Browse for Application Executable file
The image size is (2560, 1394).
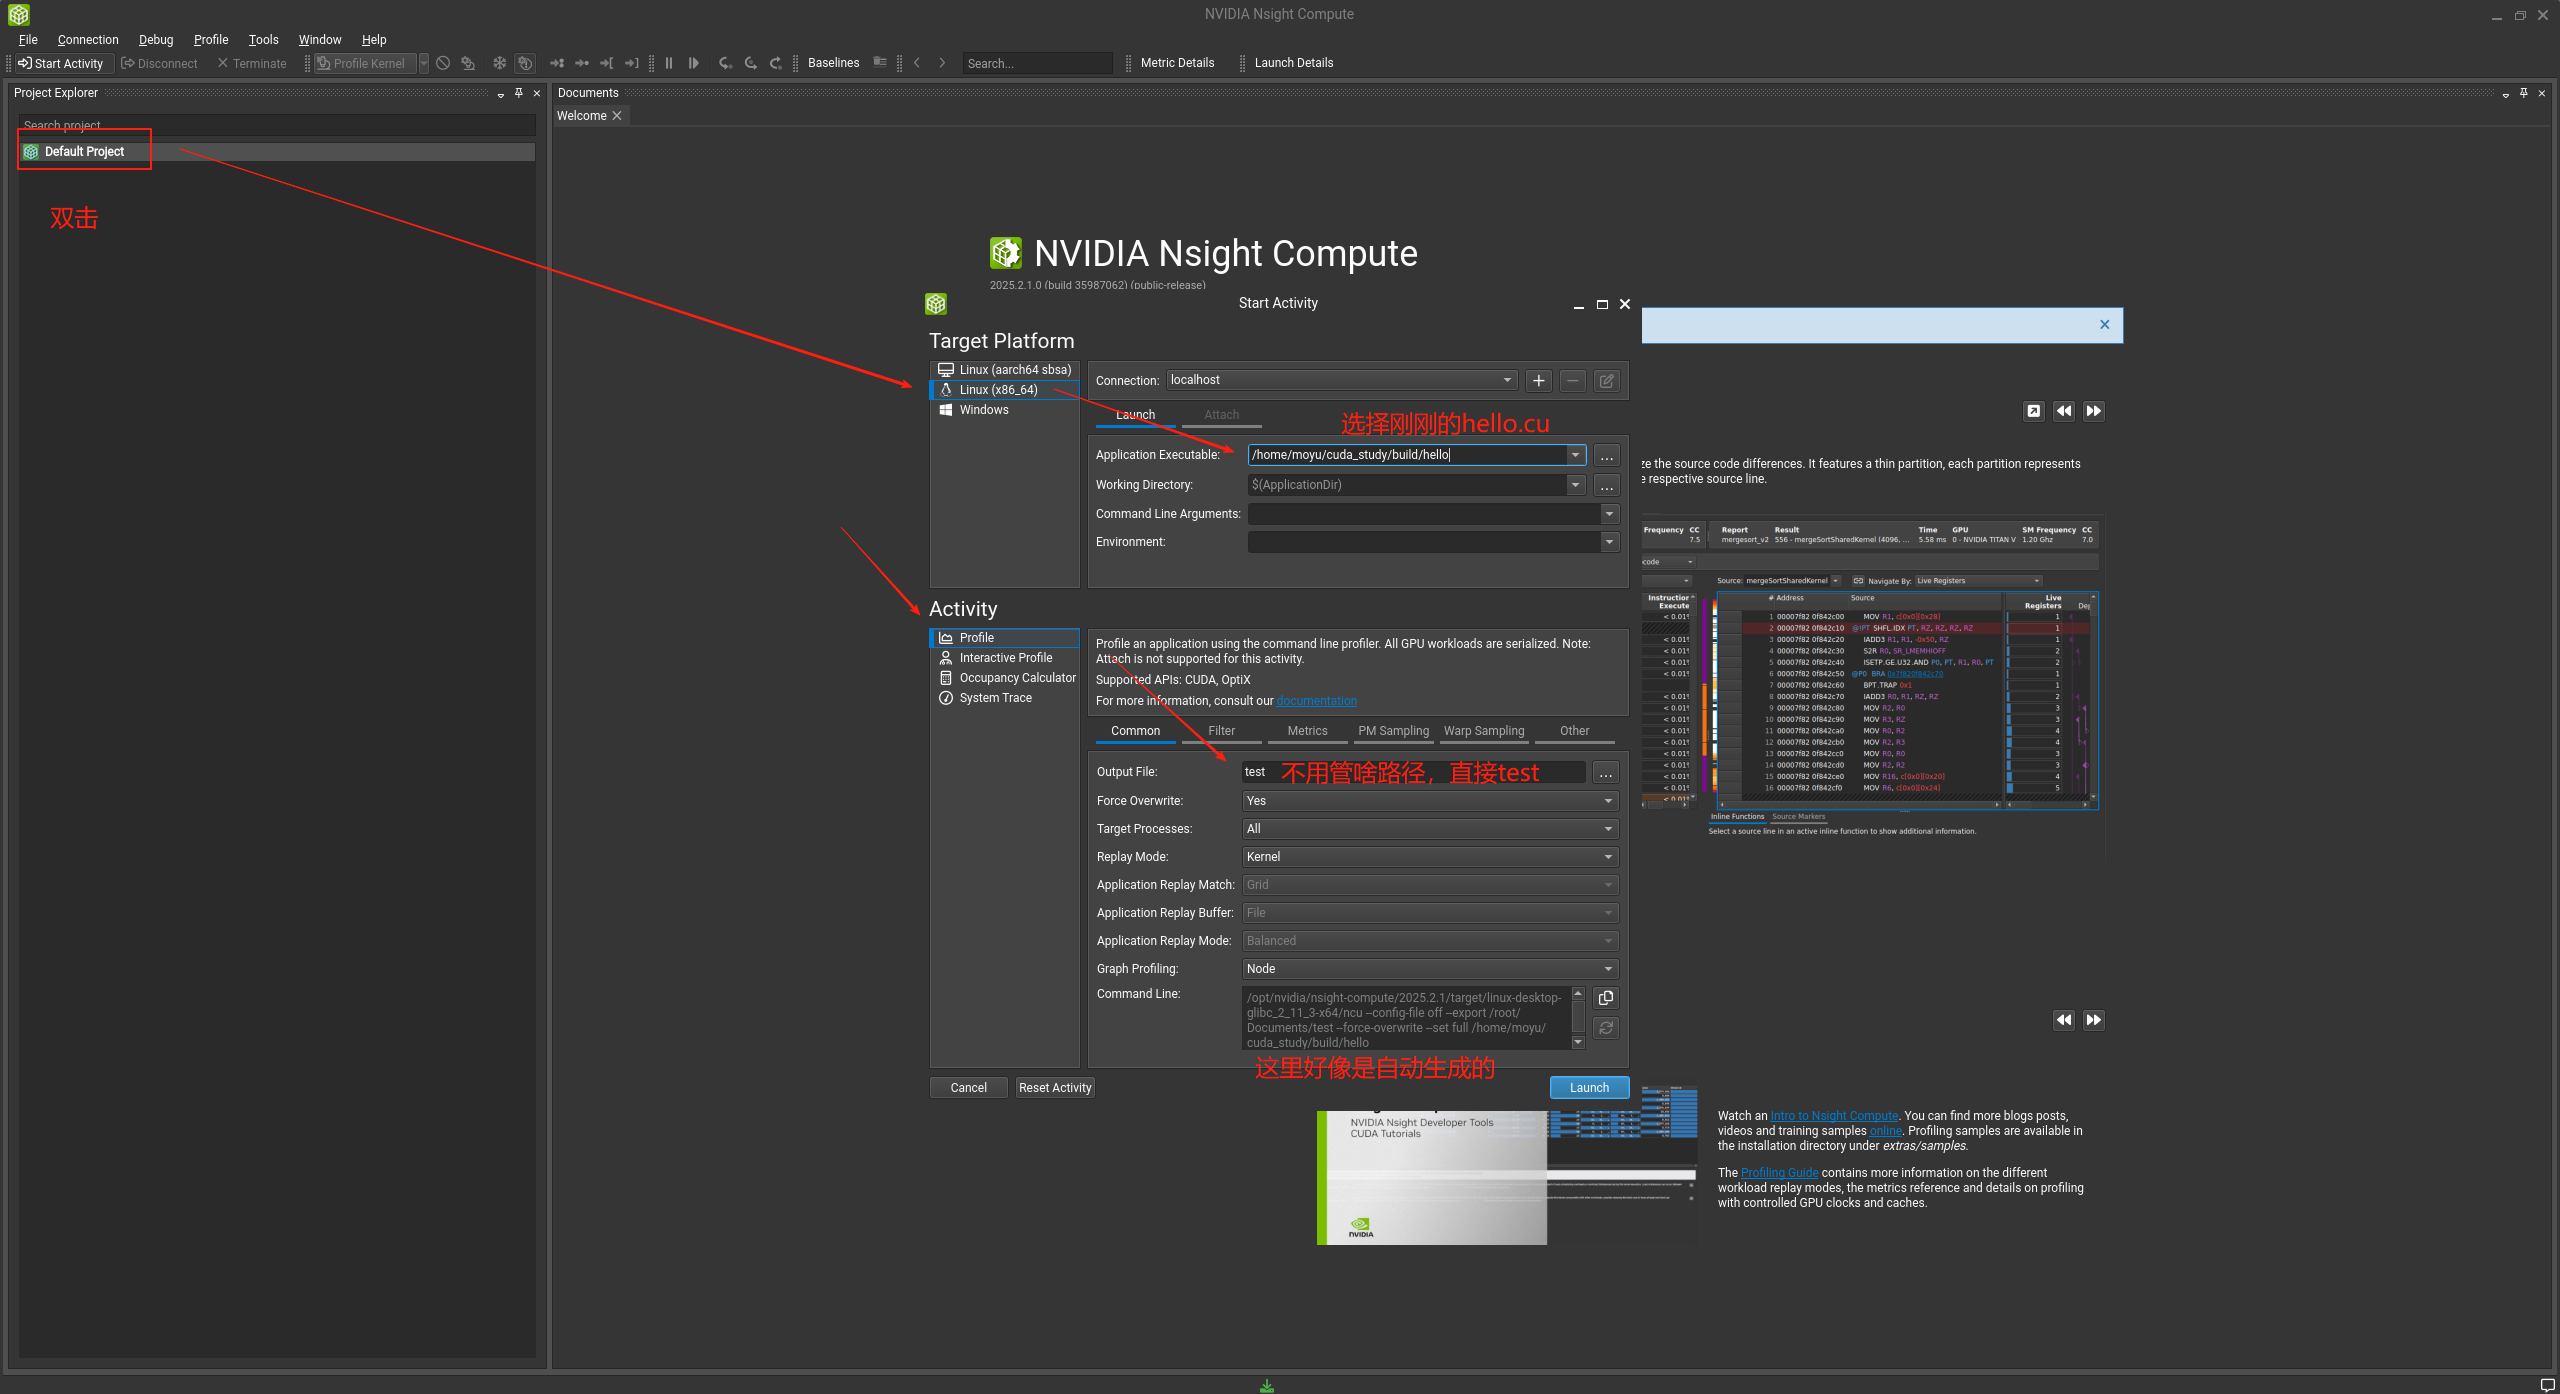1606,456
